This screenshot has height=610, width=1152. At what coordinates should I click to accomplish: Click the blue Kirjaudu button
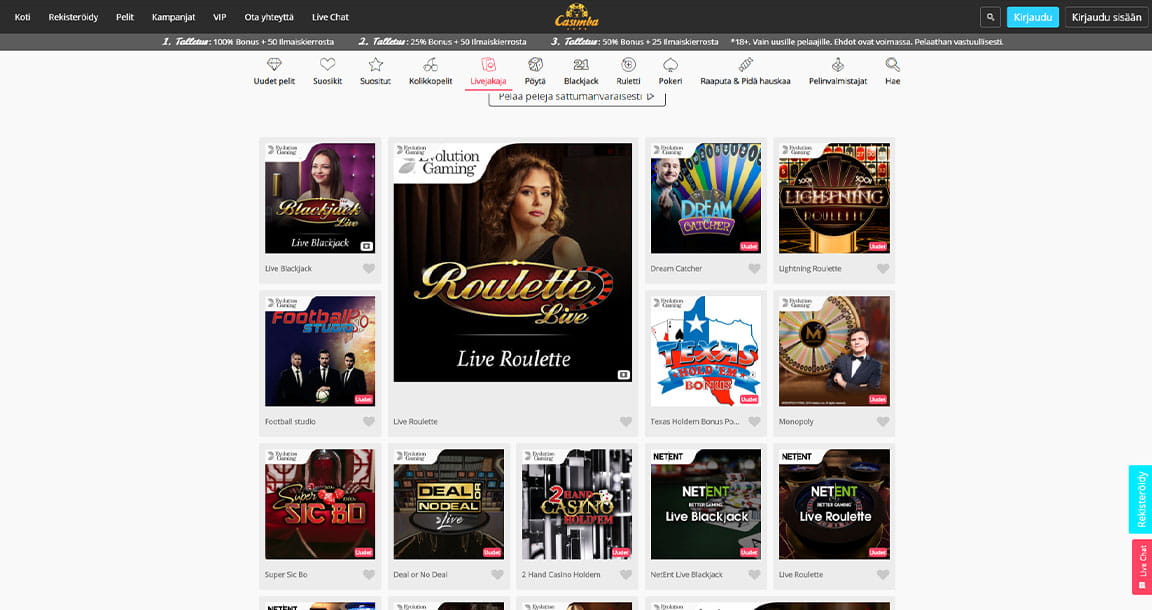click(1032, 17)
